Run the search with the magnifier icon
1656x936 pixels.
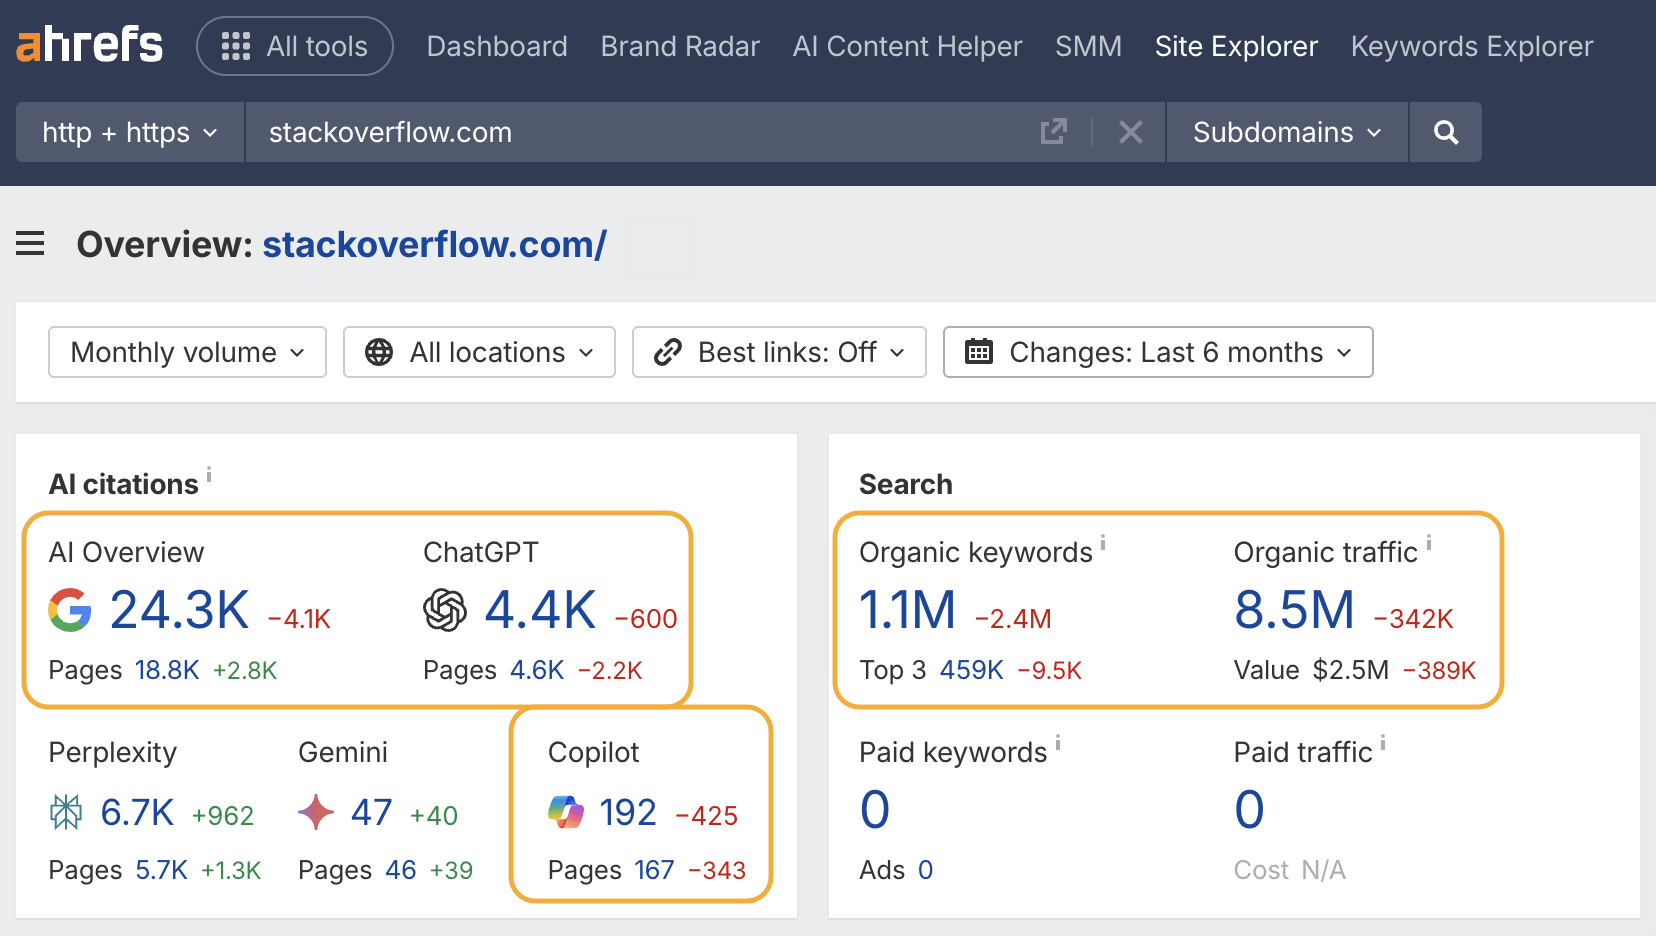1444,131
